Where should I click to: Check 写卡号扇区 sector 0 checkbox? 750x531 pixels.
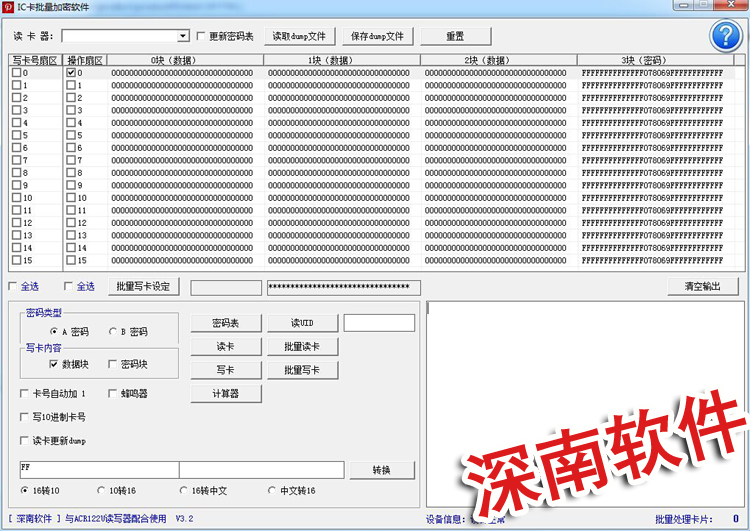tap(17, 73)
